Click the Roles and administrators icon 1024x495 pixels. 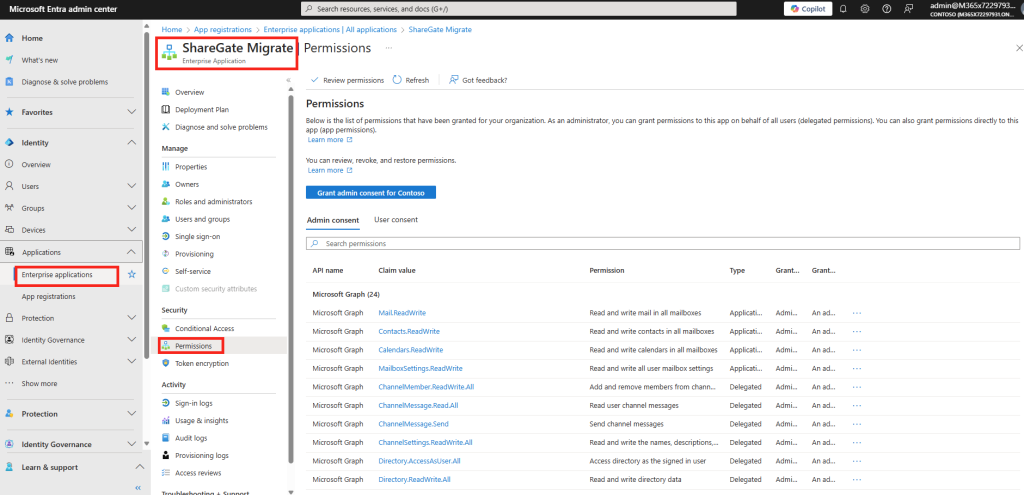166,202
